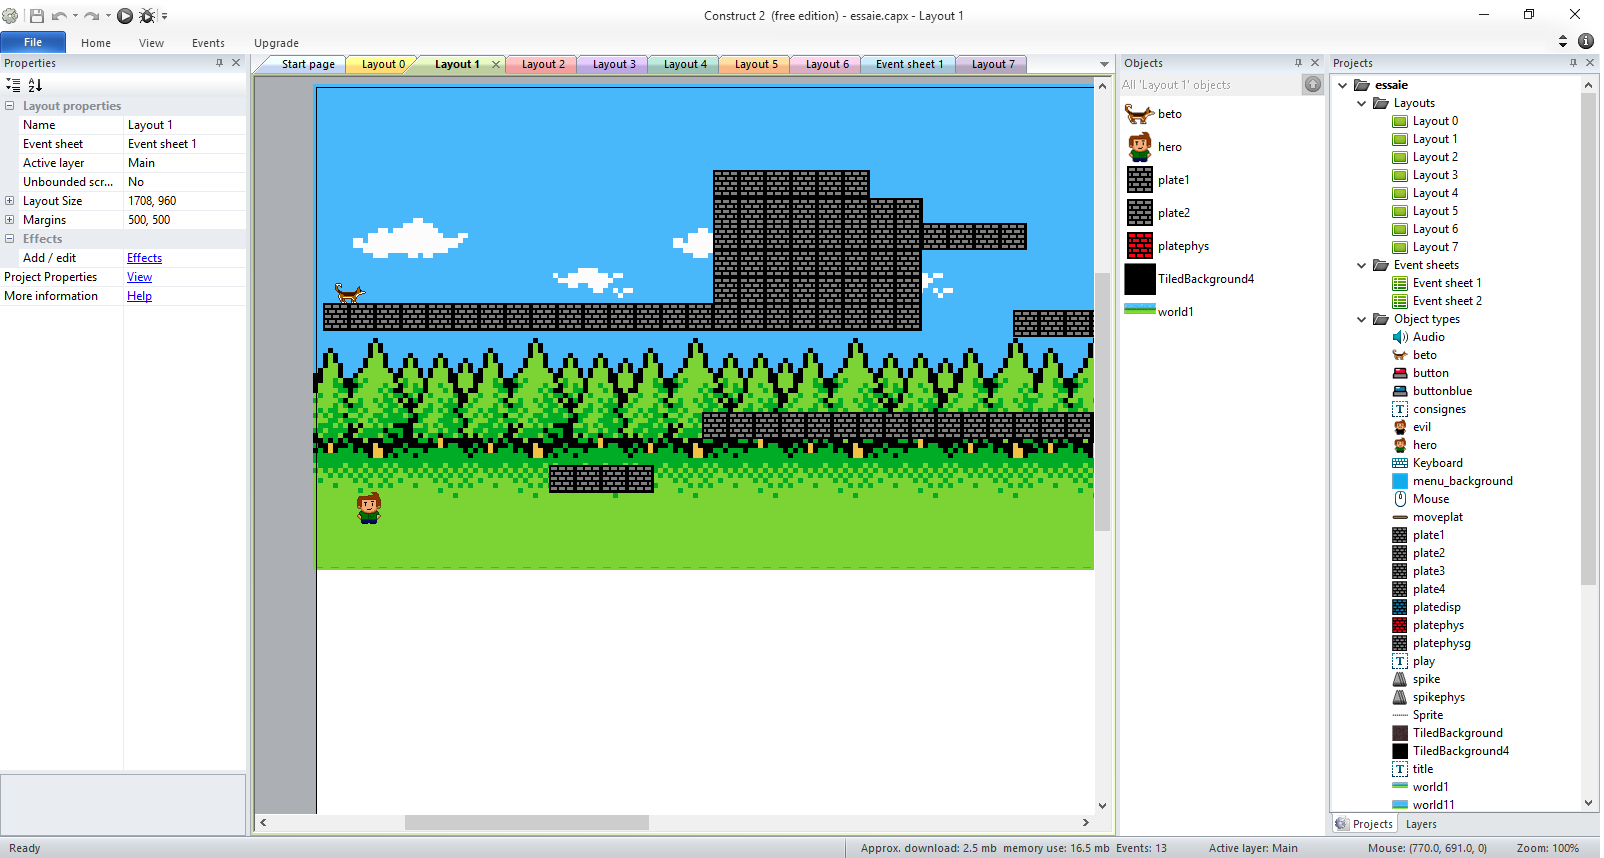
Task: Sort properties alphabetically with A-Z icon
Action: [x=35, y=85]
